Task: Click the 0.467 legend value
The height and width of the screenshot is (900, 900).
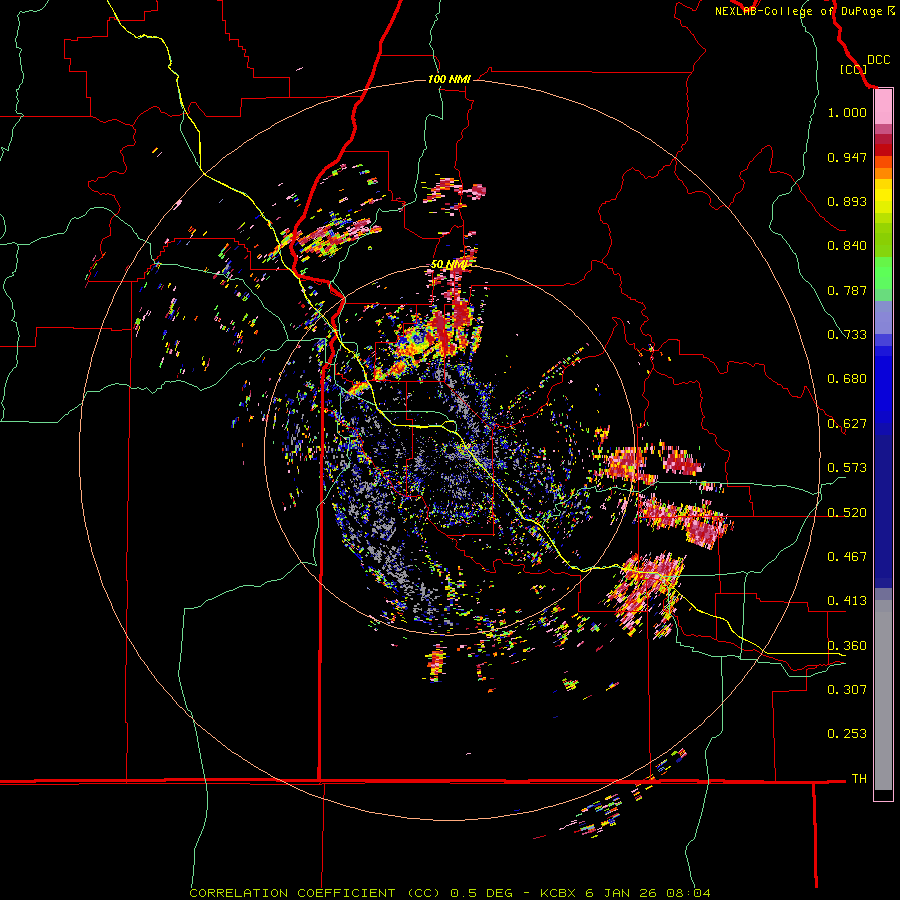Action: pos(847,557)
